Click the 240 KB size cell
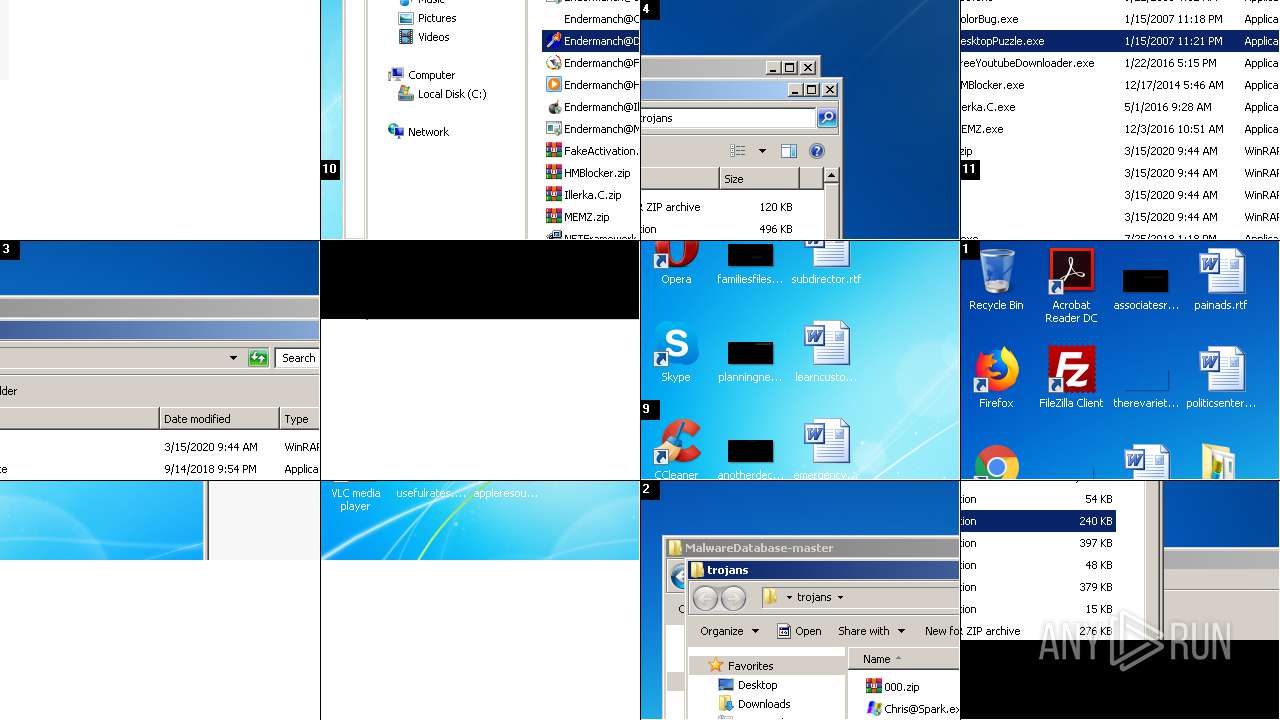Screen dimensions: 1280x720 tap(1098, 521)
